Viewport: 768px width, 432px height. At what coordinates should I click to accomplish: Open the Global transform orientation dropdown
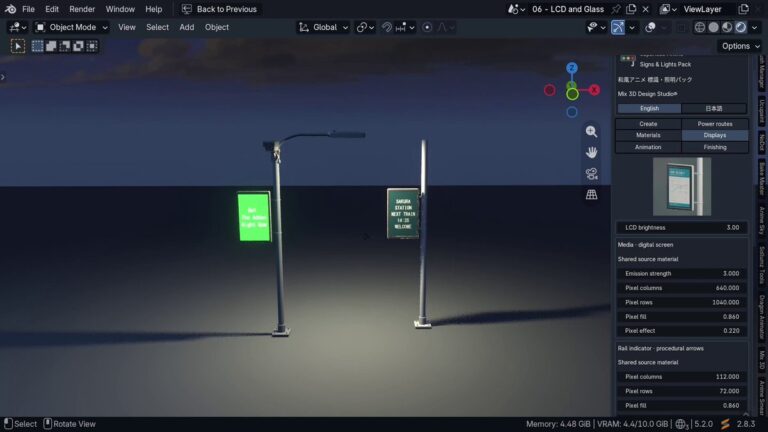point(323,27)
